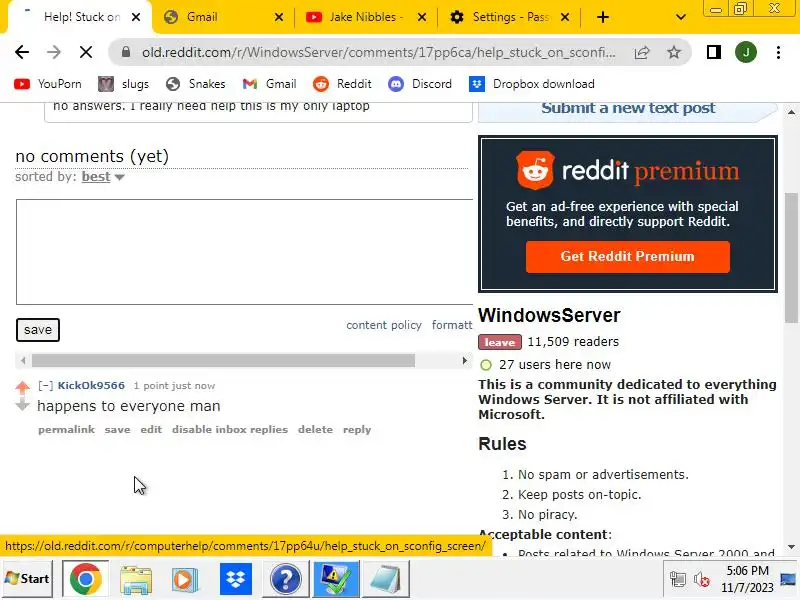The image size is (800, 600).
Task: Open the Dropbox download bookmark
Action: click(532, 84)
